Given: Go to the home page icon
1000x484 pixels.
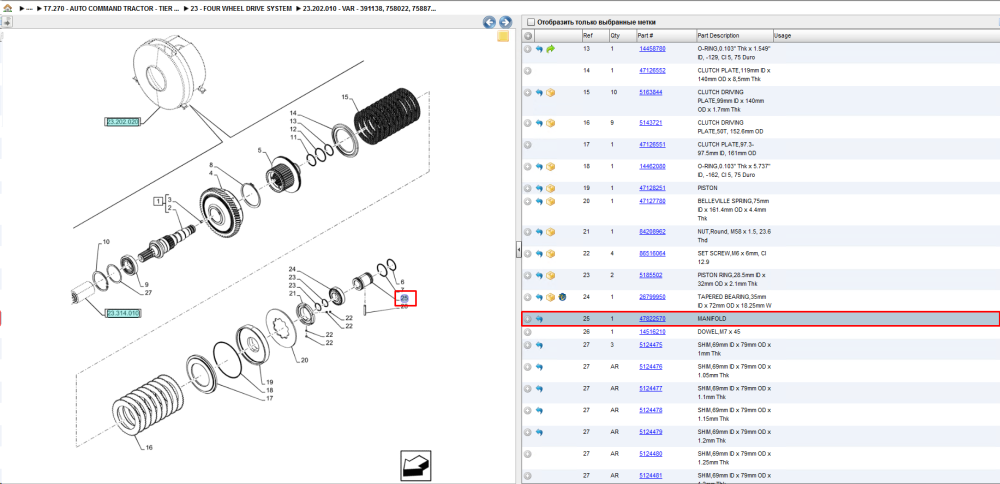Looking at the screenshot, I should [6, 10].
